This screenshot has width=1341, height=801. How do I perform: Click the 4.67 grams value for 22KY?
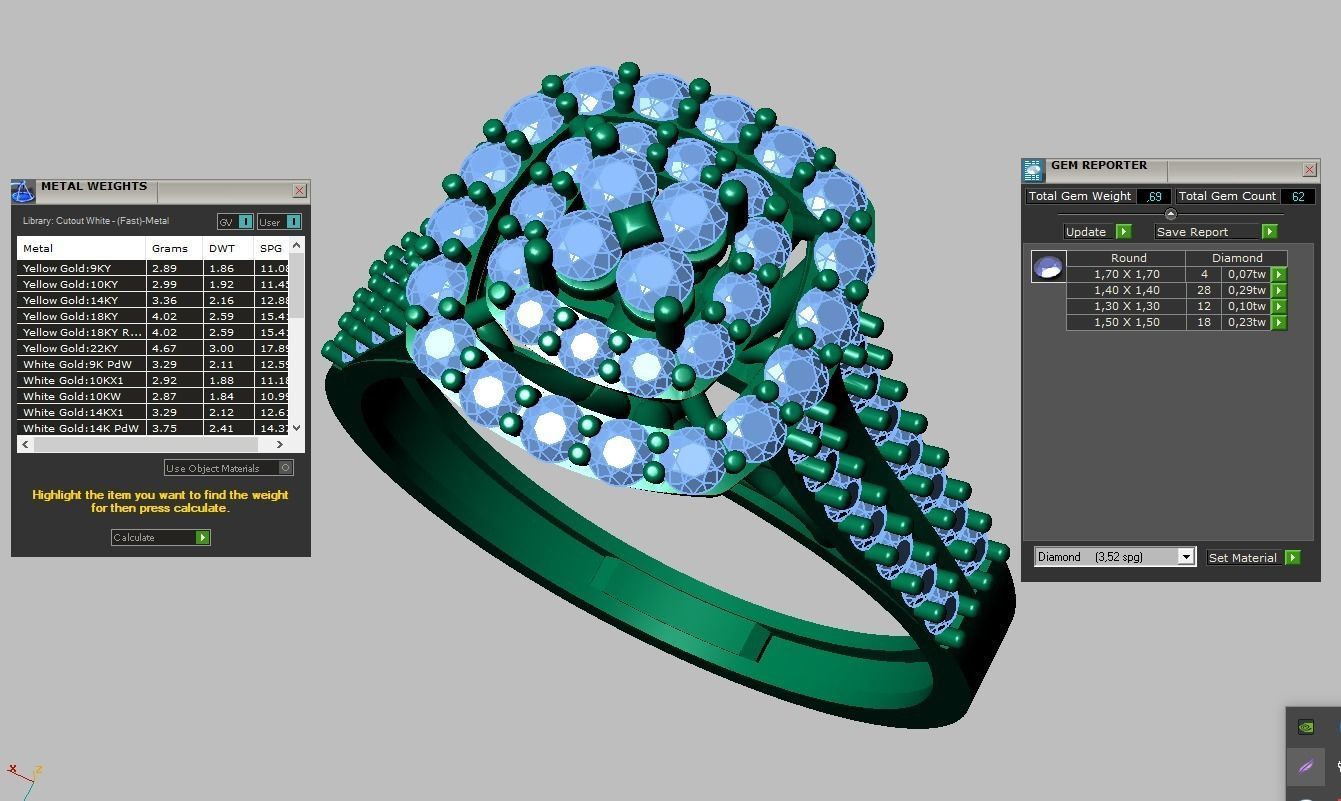tap(174, 348)
